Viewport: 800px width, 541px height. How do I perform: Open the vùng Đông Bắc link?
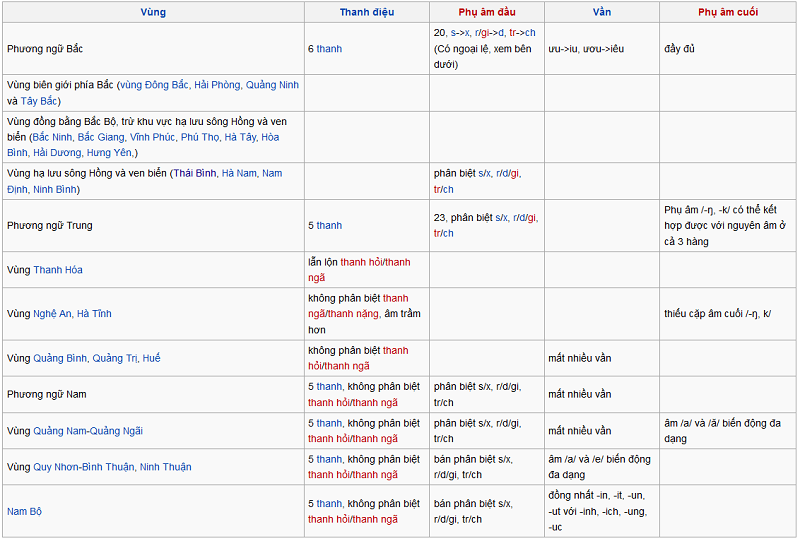(x=154, y=85)
